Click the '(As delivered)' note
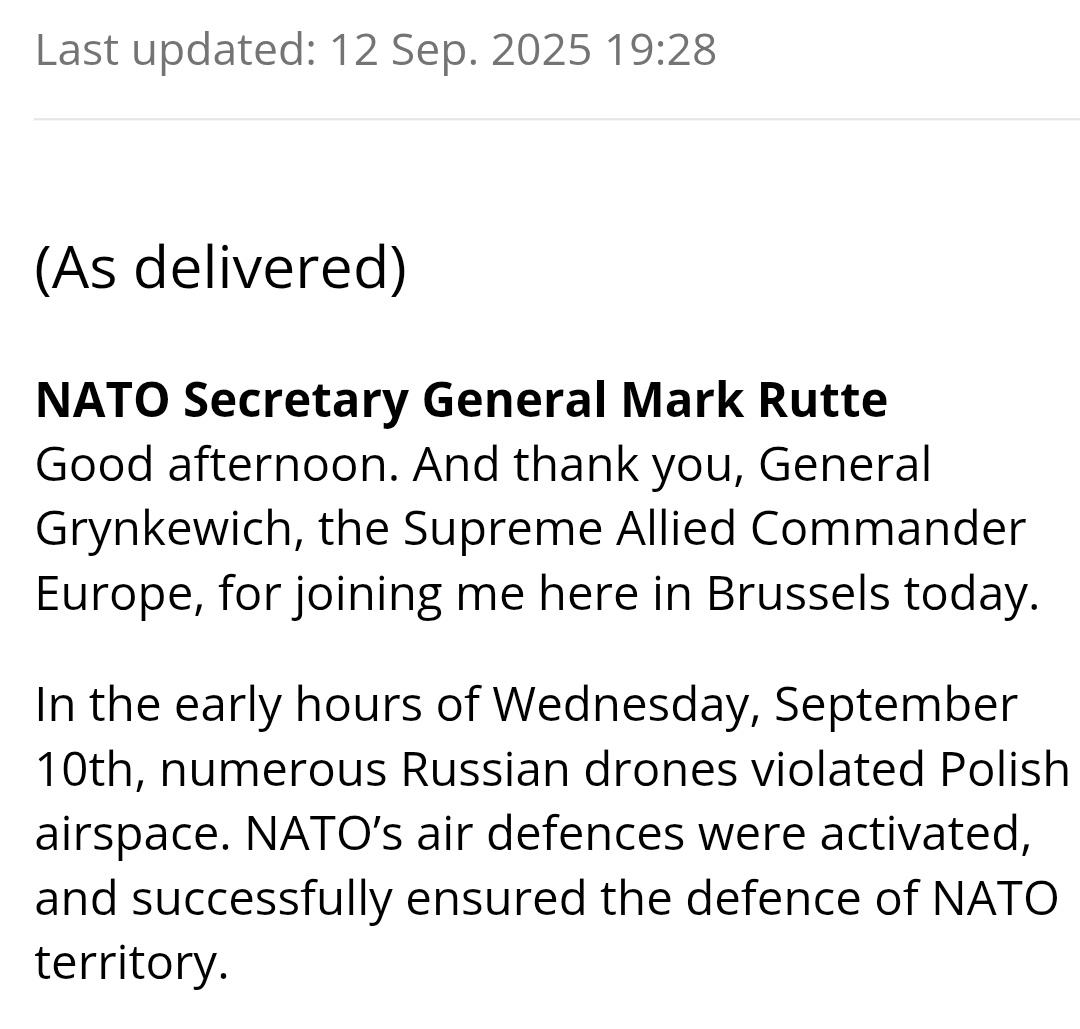This screenshot has width=1080, height=1029. tap(220, 268)
